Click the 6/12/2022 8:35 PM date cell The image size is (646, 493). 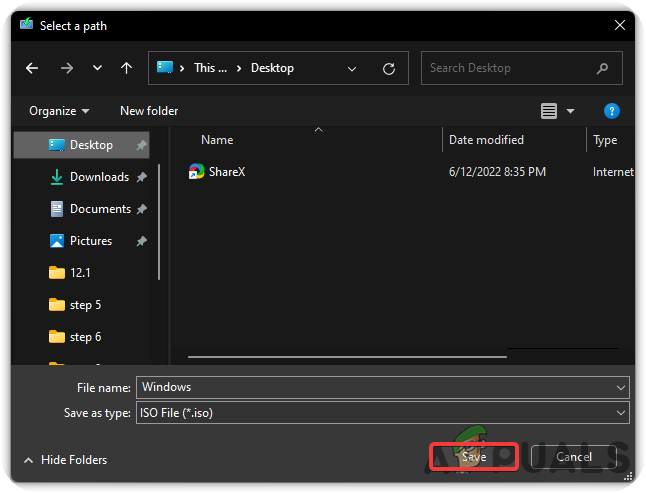497,172
